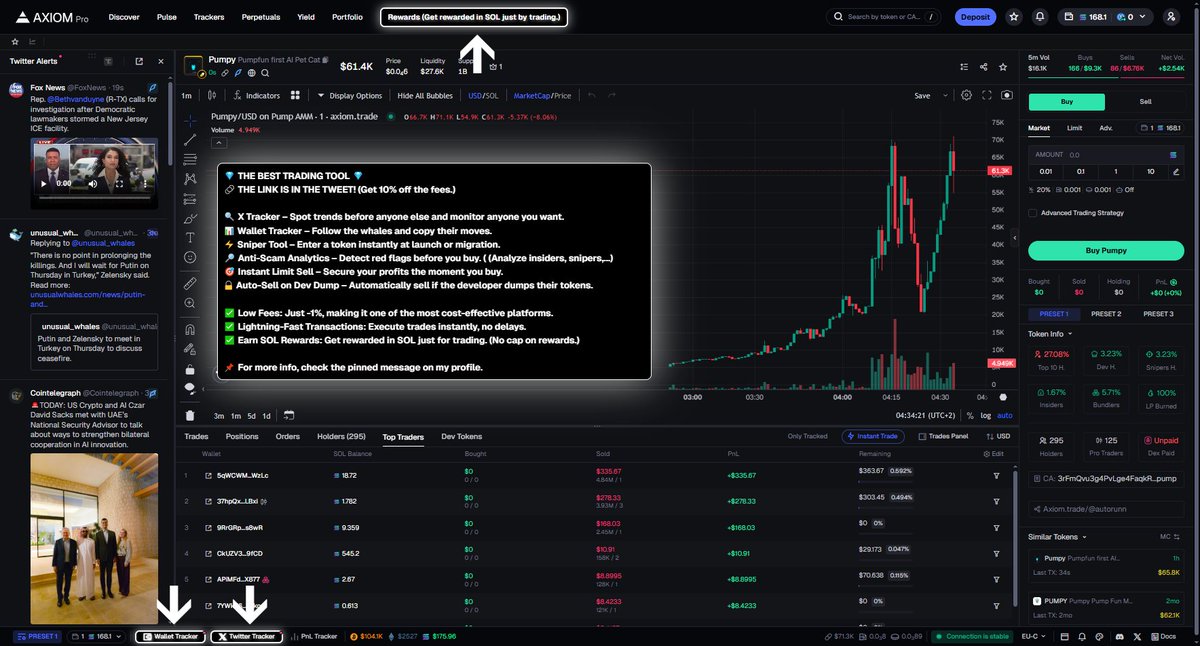
Task: Select the ruler measure tool
Action: (190, 284)
